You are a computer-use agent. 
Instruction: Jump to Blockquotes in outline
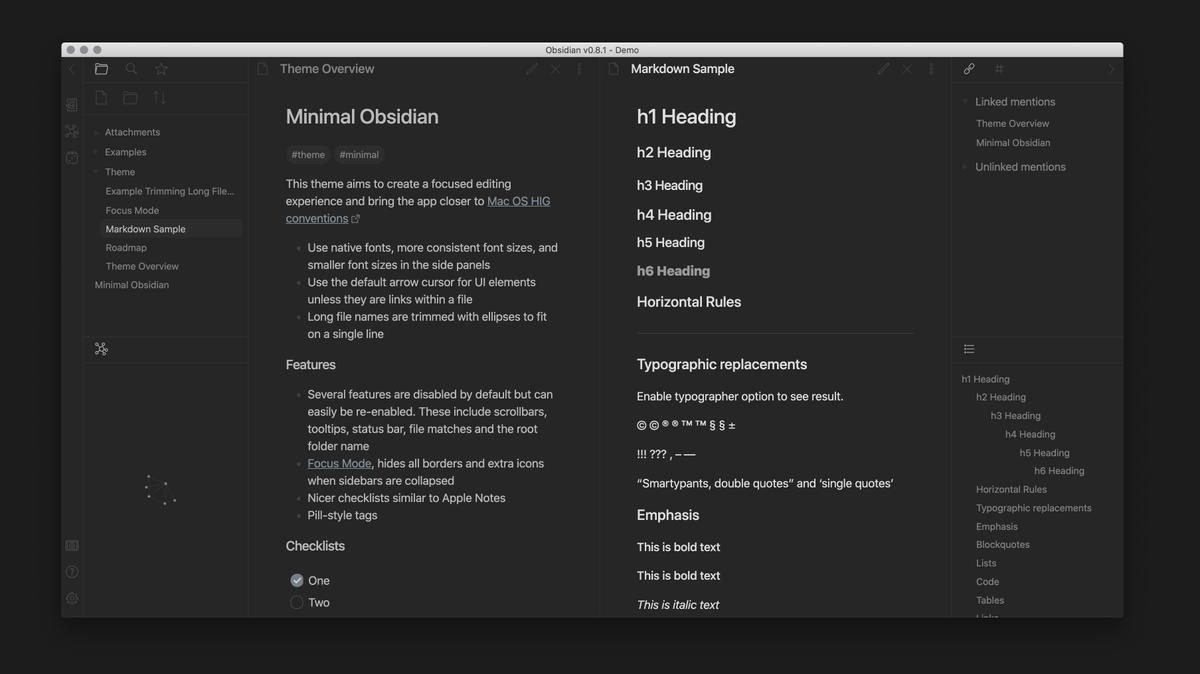click(1003, 545)
